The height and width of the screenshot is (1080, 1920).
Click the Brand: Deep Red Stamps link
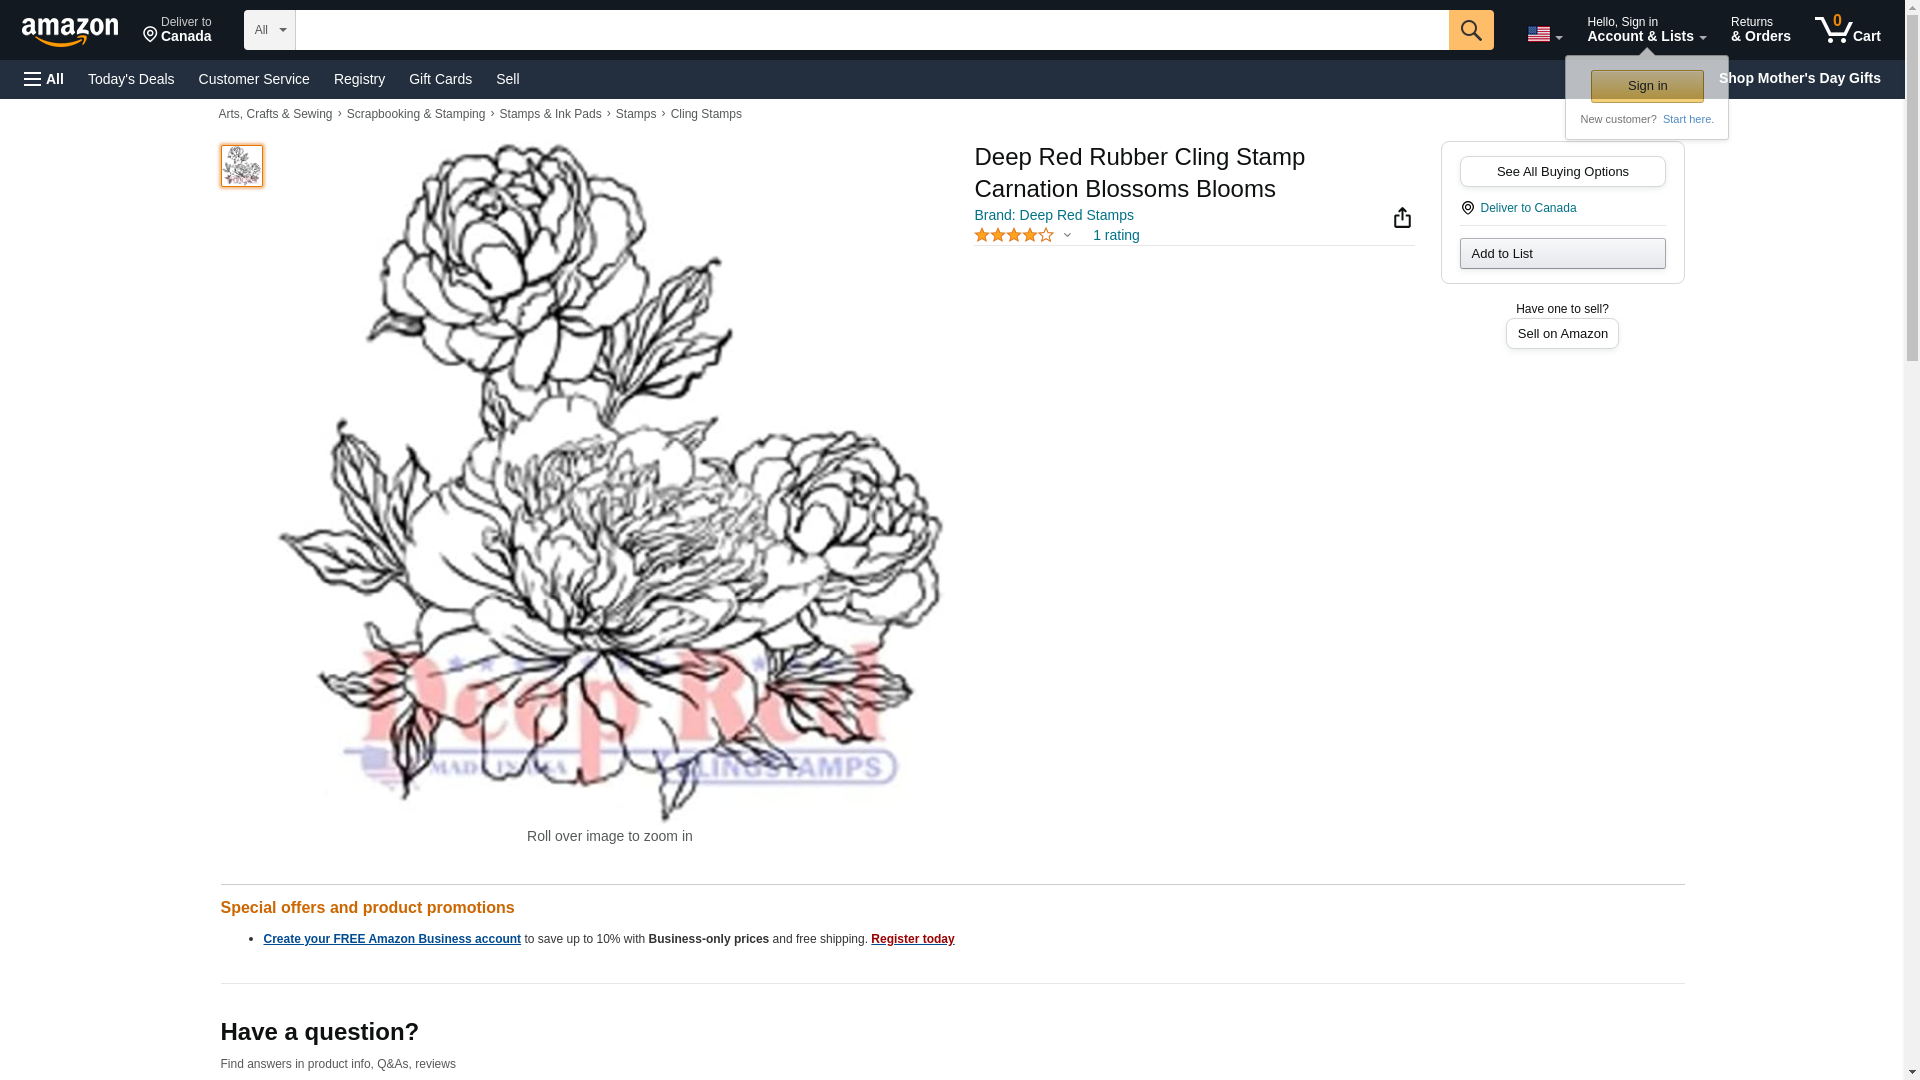point(1053,215)
